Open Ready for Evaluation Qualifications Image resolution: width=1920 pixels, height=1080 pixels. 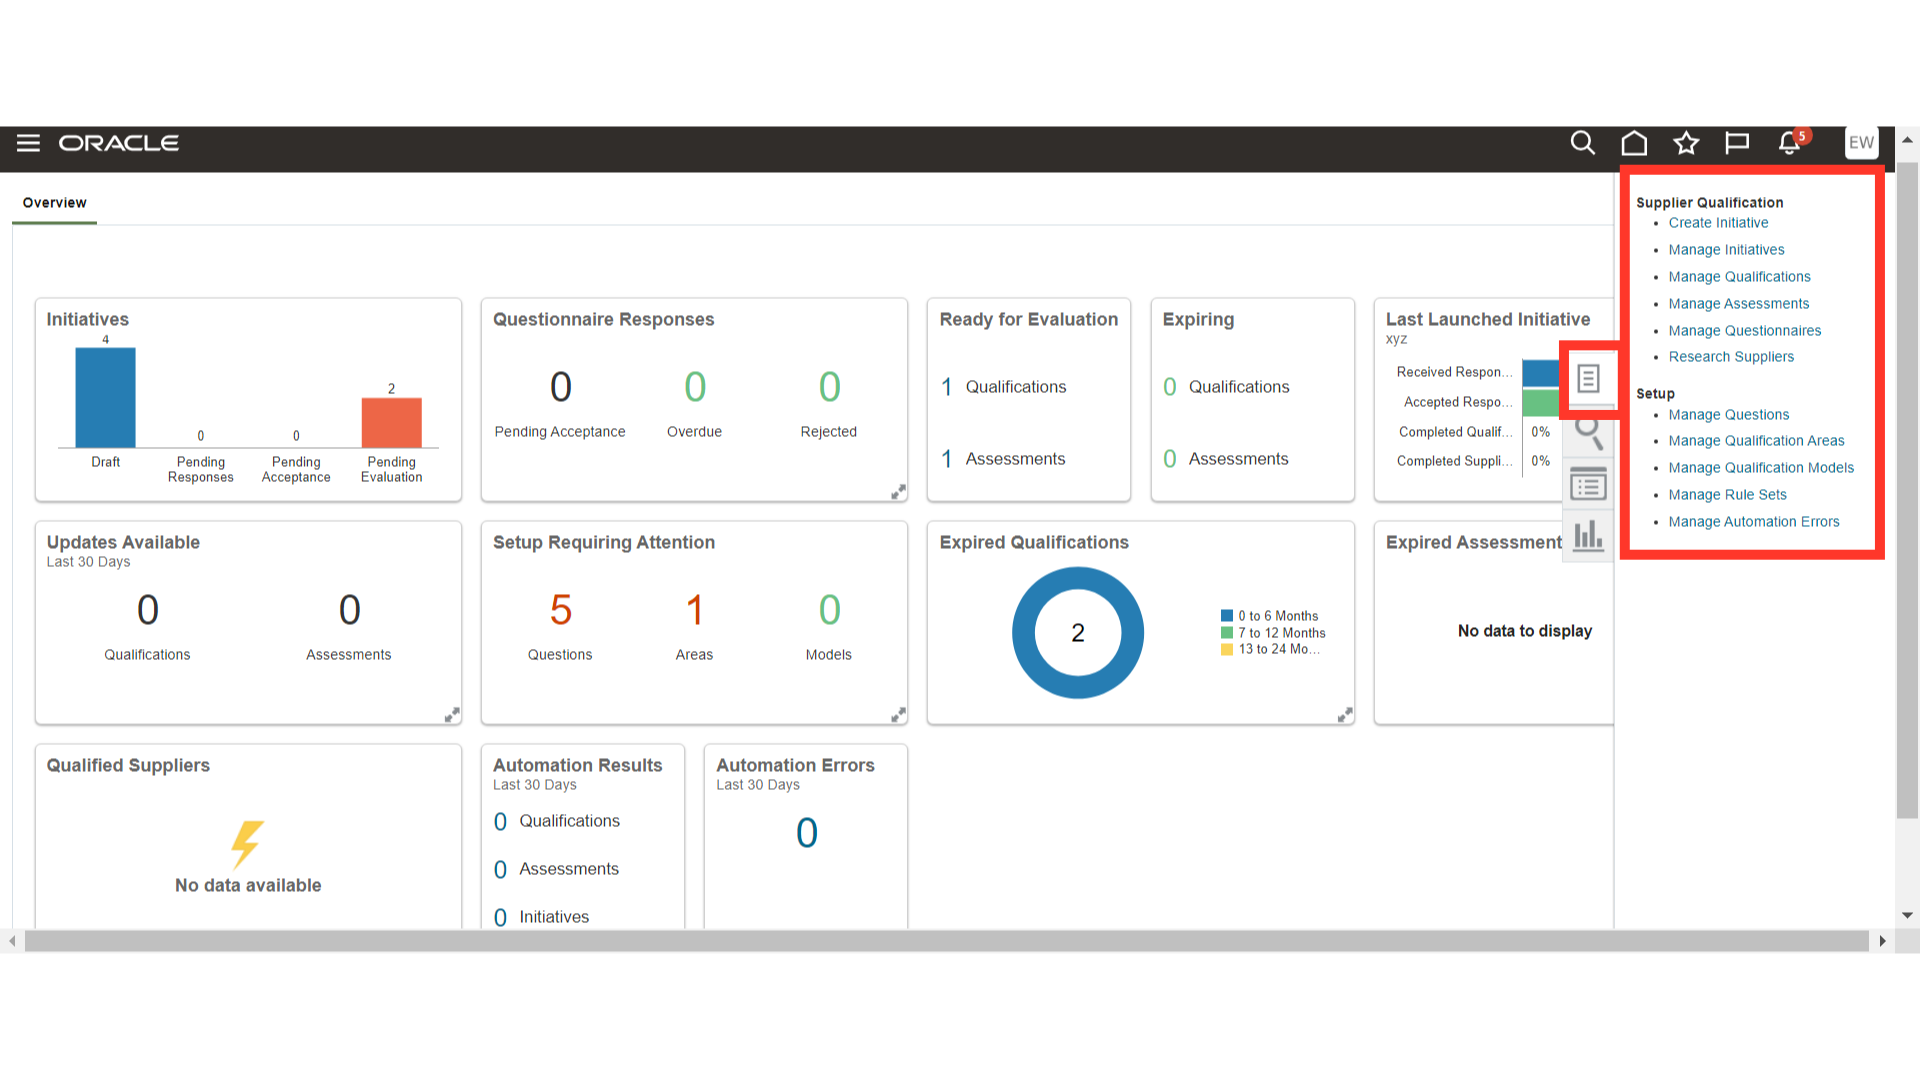pyautogui.click(x=1003, y=387)
